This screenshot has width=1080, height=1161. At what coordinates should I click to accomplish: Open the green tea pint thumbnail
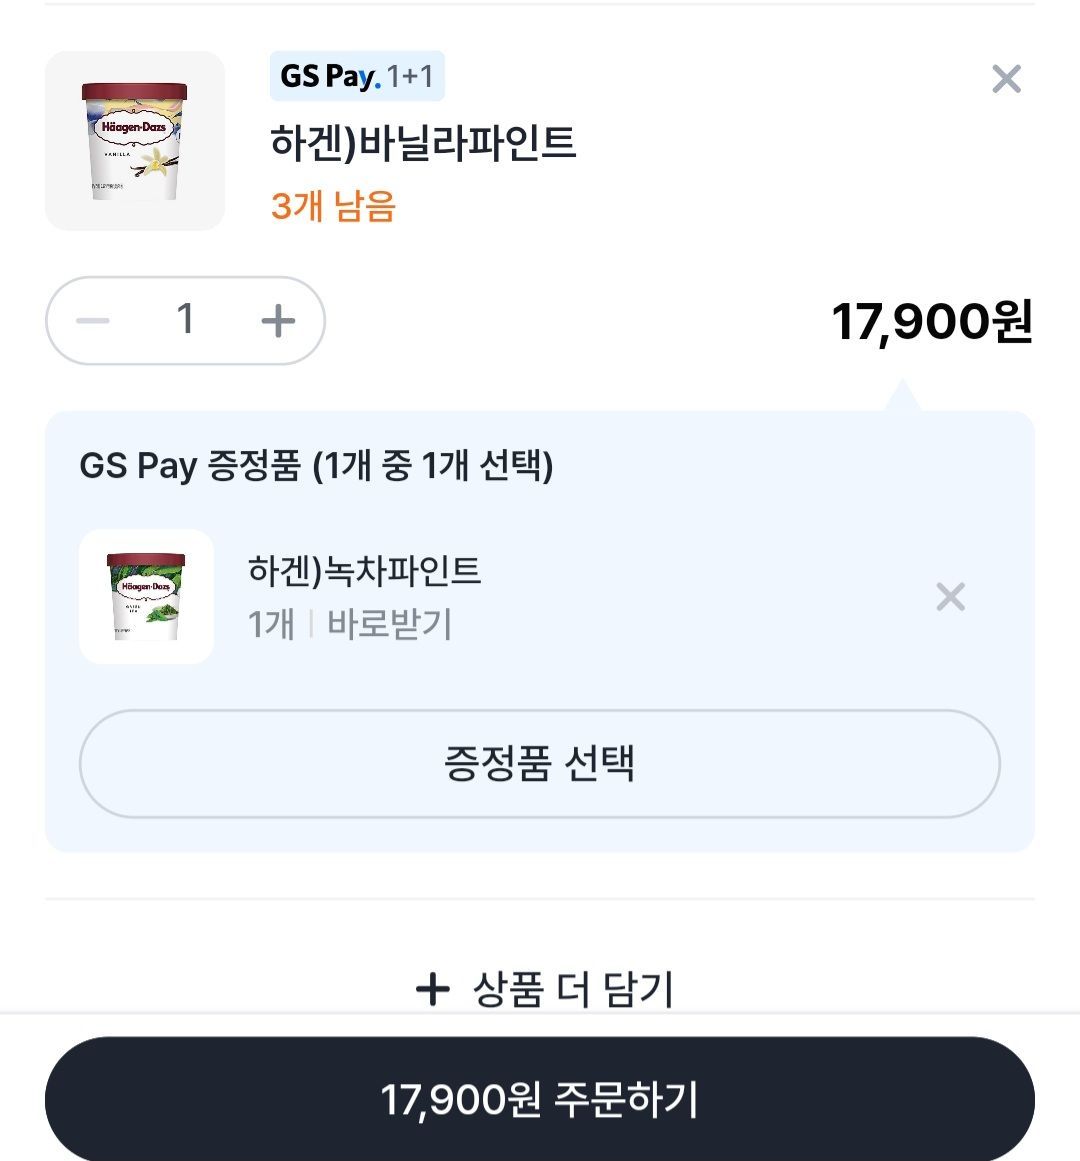(x=146, y=596)
